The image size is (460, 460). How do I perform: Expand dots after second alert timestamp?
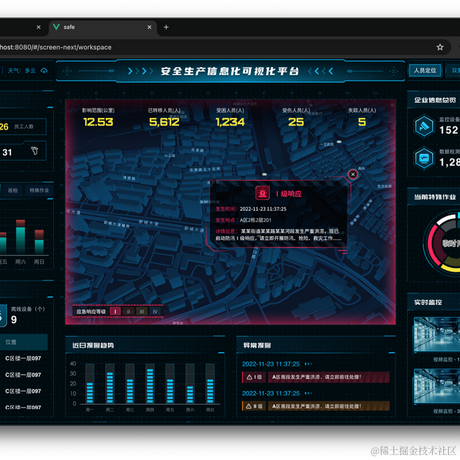(x=308, y=393)
